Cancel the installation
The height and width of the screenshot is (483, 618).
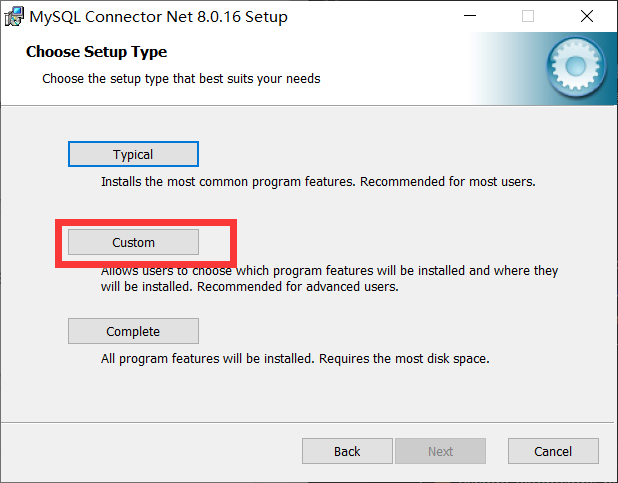(553, 451)
